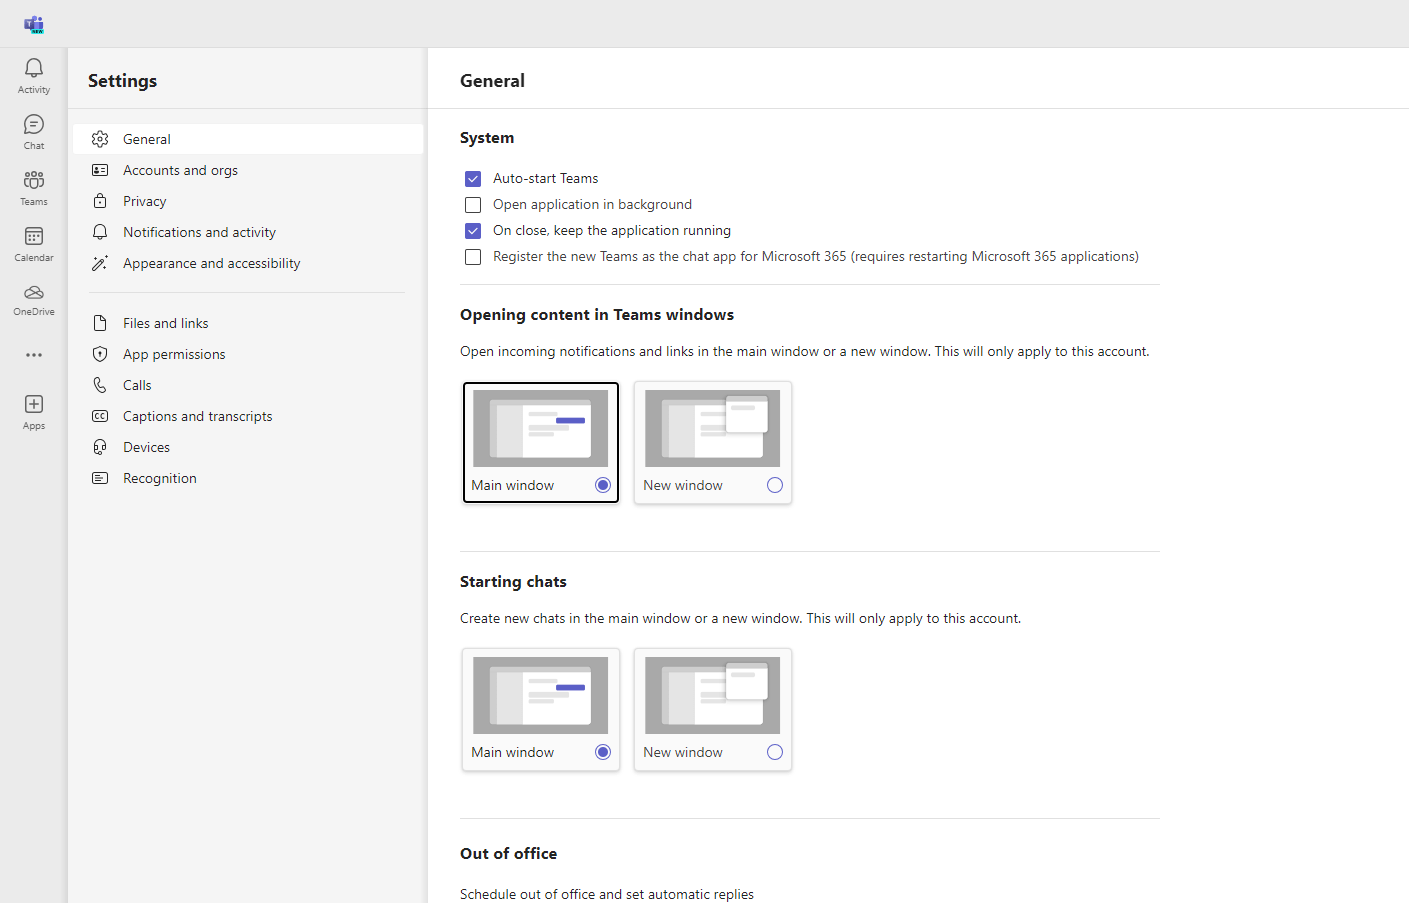The image size is (1409, 903).
Task: Open the Calendar icon
Action: (34, 236)
